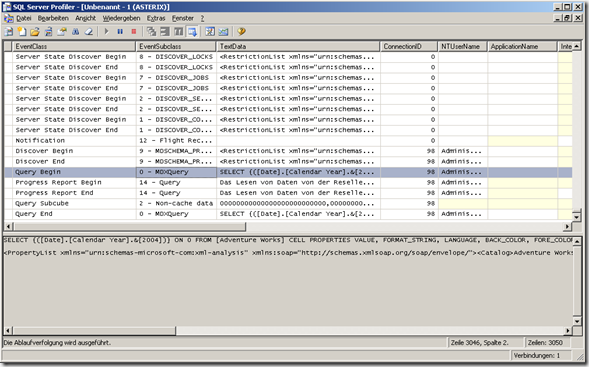Select the Progress Report Begin row

(x=288, y=183)
